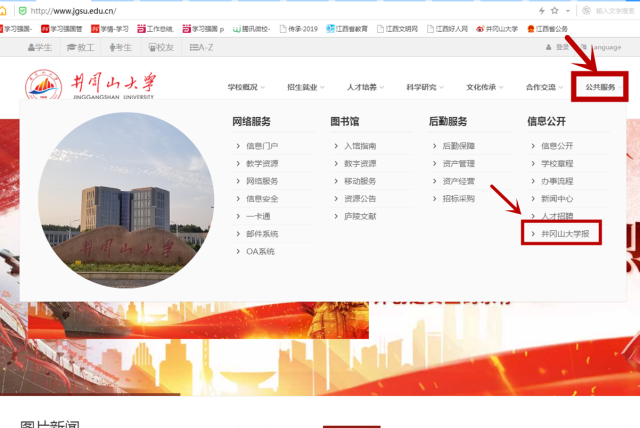Open the 井冈山大学报 link
640x428 pixels.
(564, 234)
